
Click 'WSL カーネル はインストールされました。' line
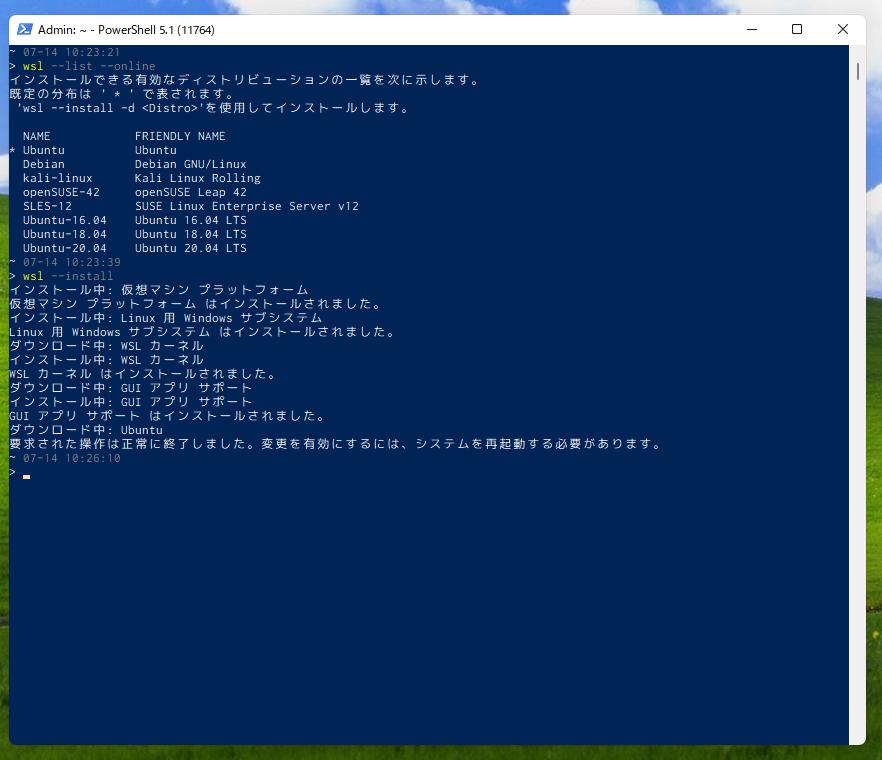pyautogui.click(x=142, y=374)
